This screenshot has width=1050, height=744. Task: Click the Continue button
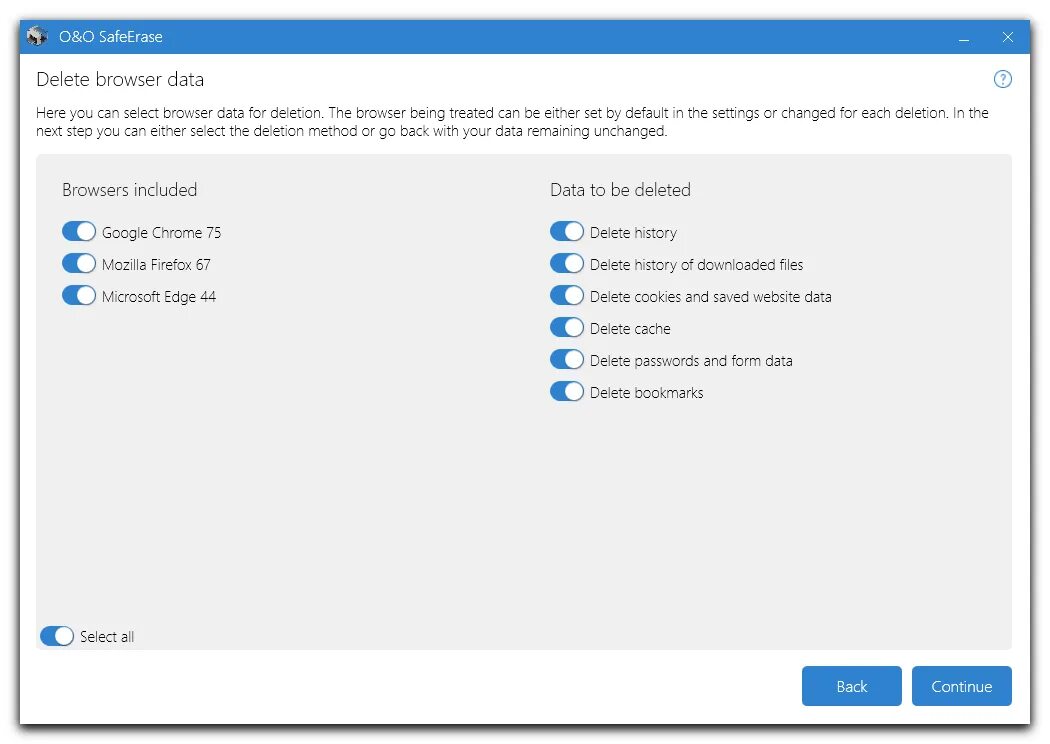961,686
